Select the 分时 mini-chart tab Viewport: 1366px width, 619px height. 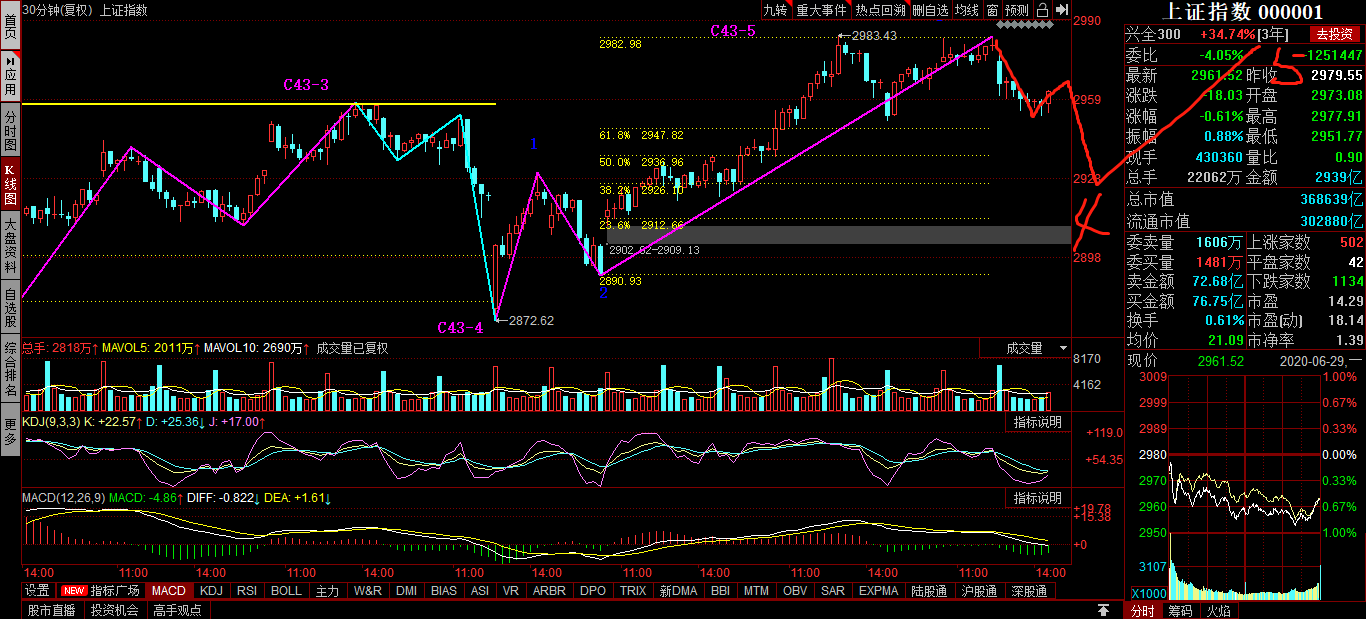pos(1142,610)
